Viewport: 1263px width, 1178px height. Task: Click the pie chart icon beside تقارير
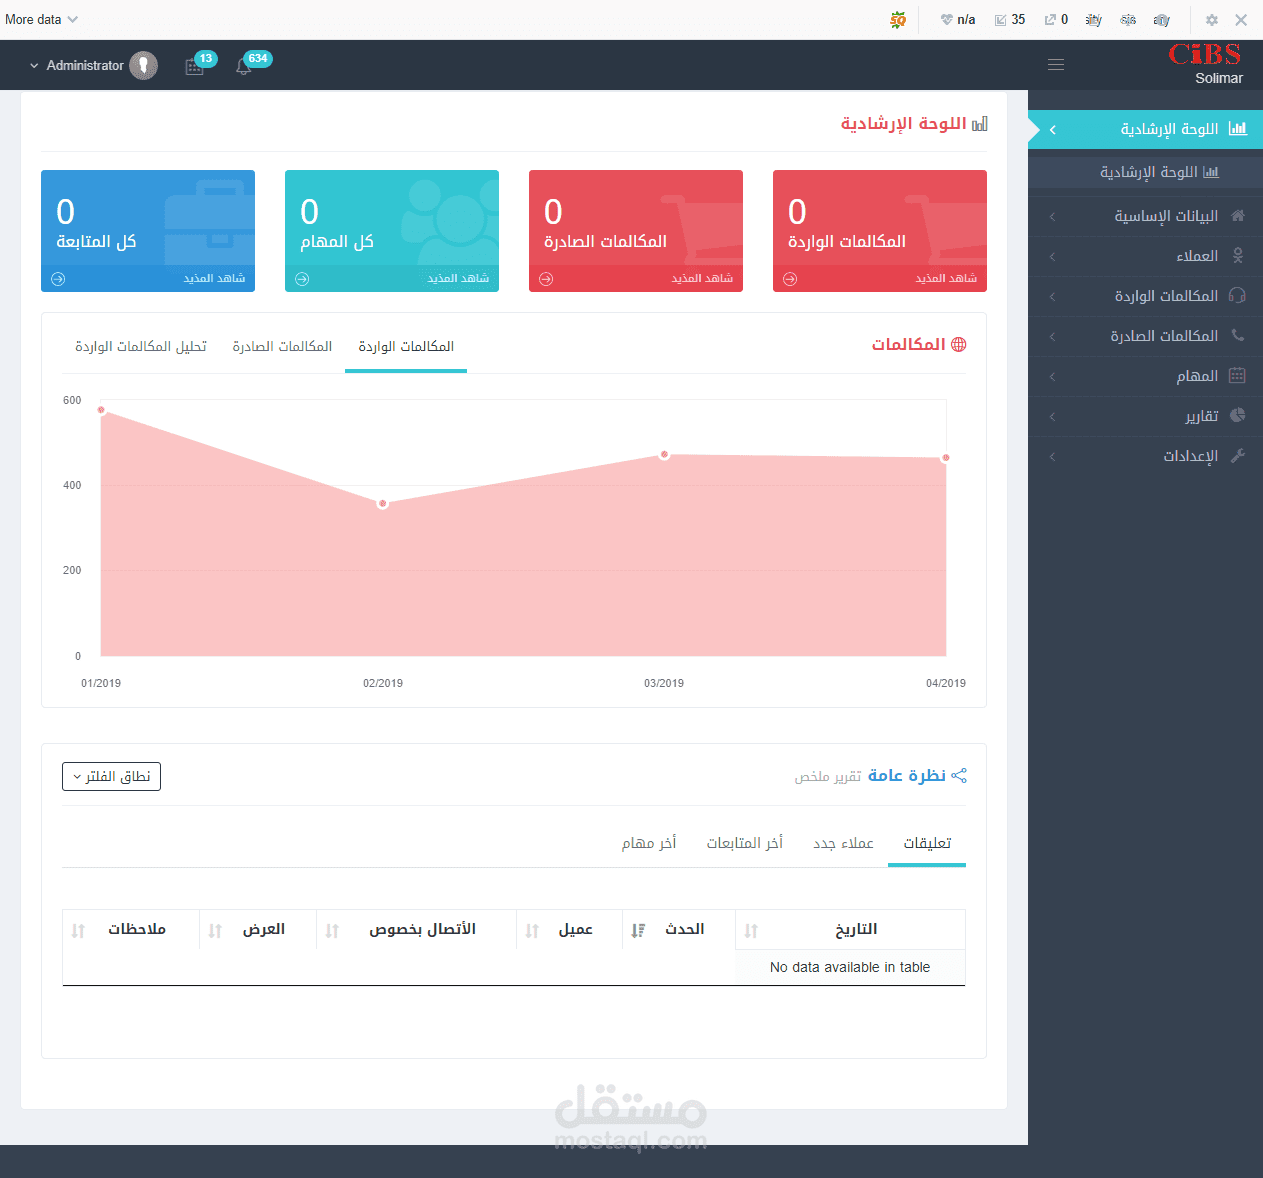(1237, 415)
